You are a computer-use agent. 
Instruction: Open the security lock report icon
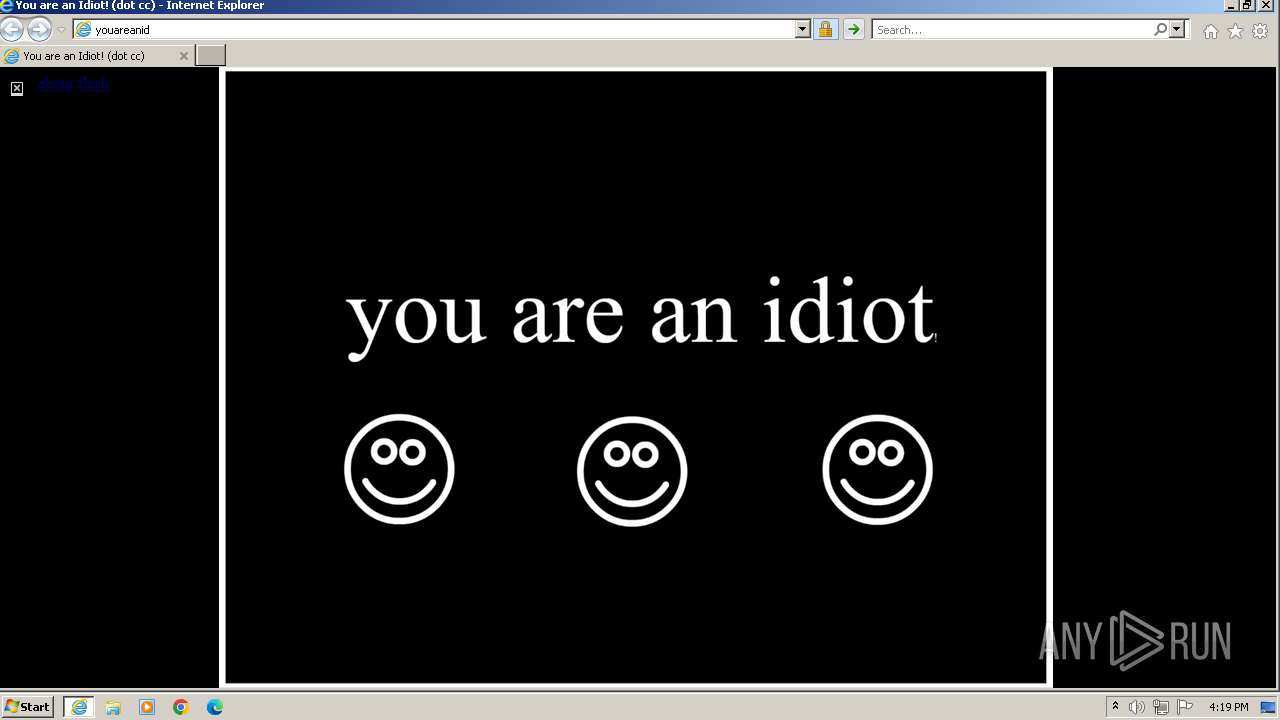825,30
